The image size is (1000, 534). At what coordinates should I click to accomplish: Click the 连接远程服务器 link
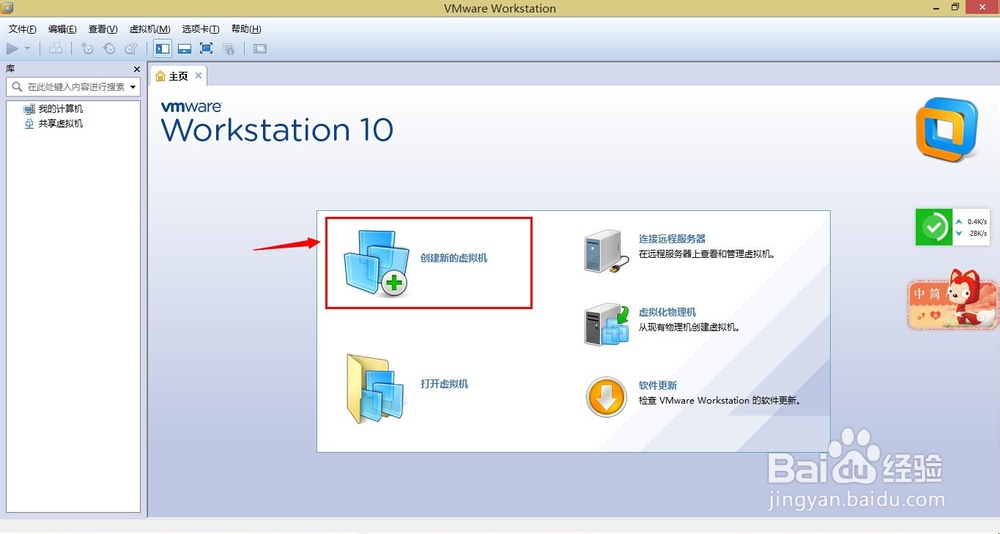click(x=672, y=239)
